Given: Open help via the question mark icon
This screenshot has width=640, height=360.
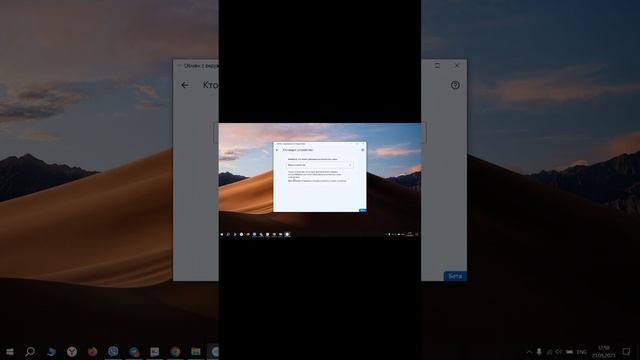Looking at the screenshot, I should pos(455,85).
